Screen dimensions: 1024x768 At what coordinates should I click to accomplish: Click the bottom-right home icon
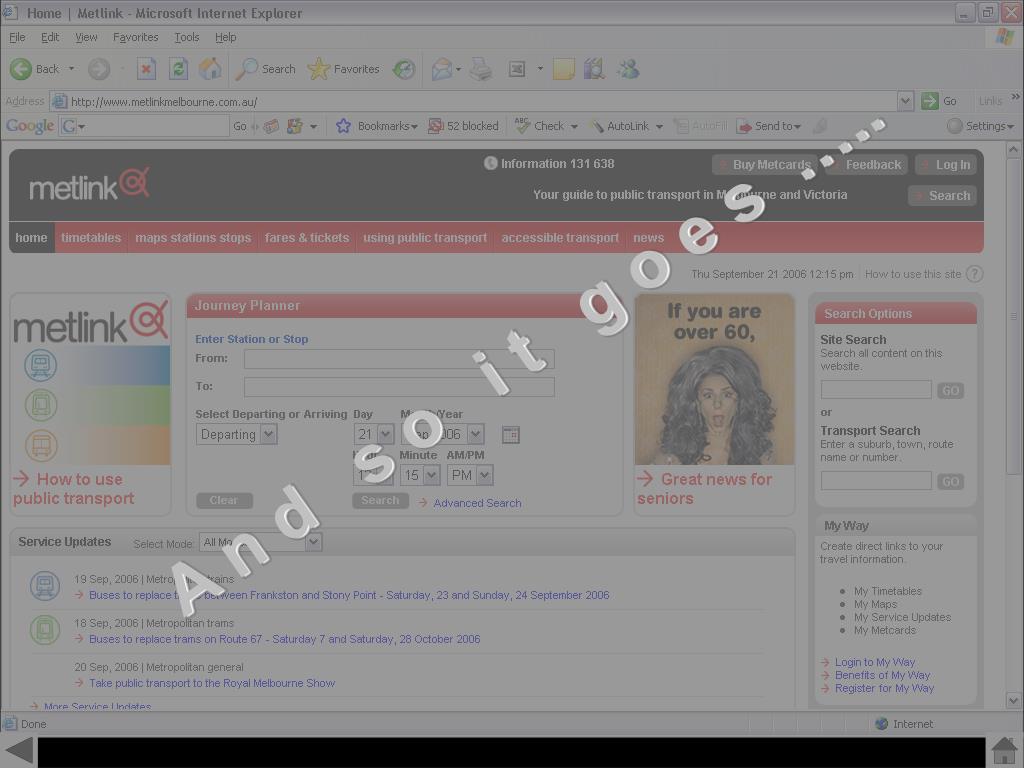click(1005, 750)
